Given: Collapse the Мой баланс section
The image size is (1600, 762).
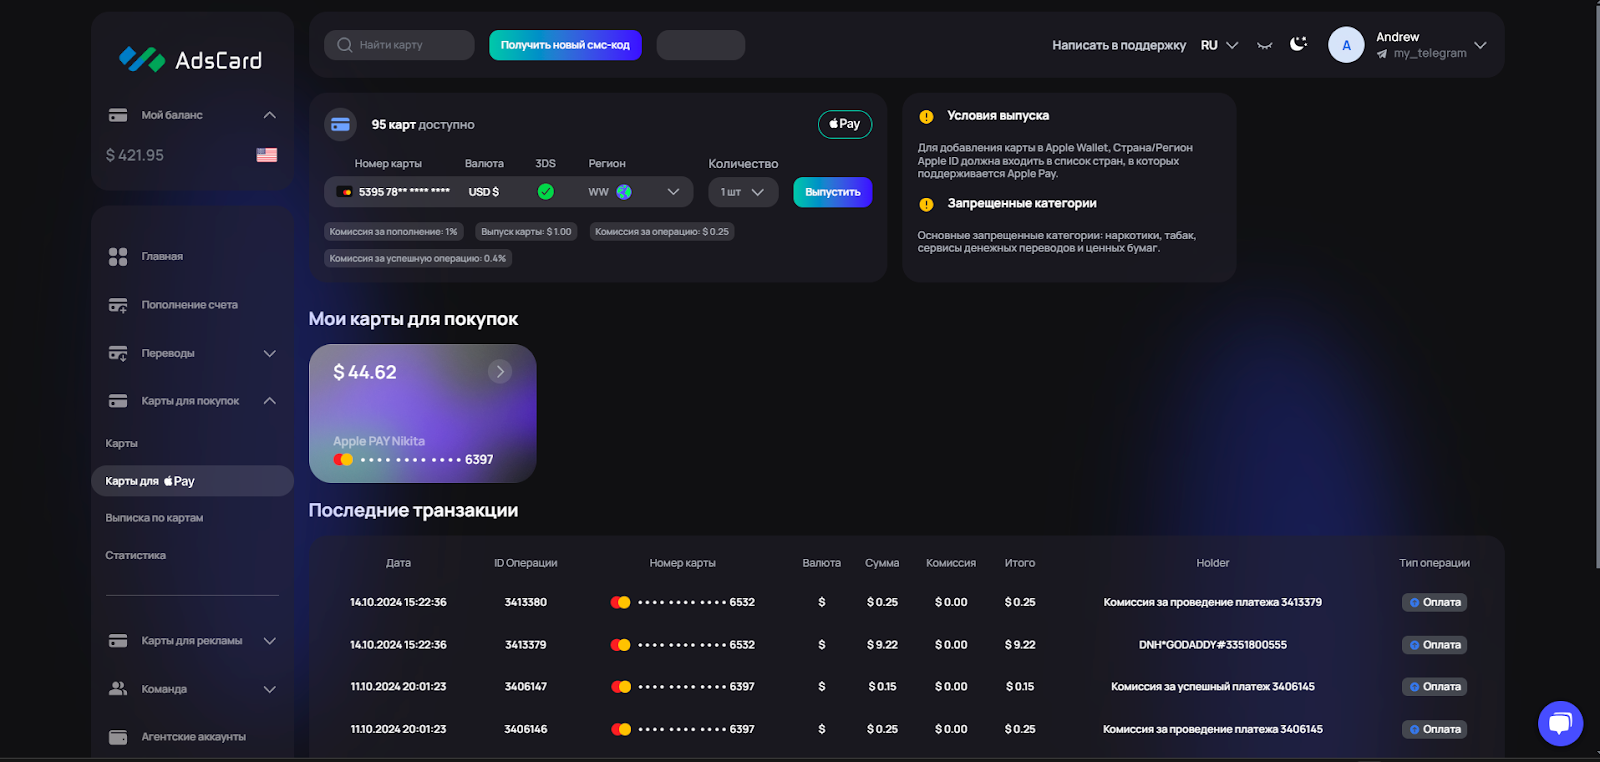Looking at the screenshot, I should (269, 115).
